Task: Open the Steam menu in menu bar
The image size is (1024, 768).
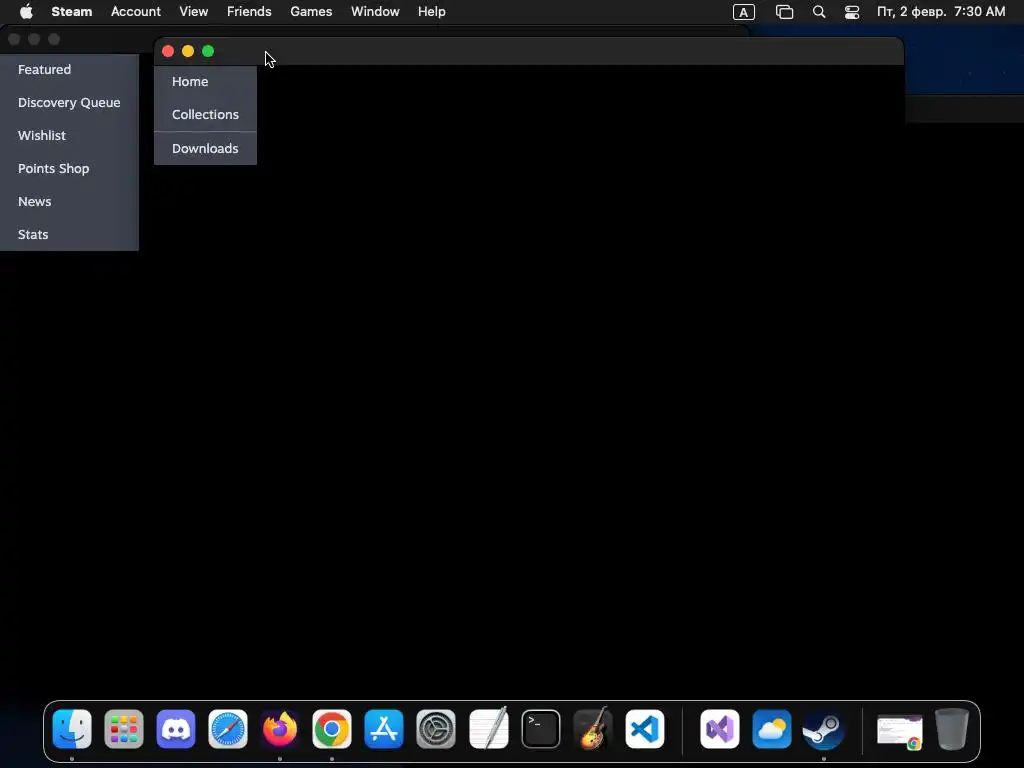Action: point(72,12)
